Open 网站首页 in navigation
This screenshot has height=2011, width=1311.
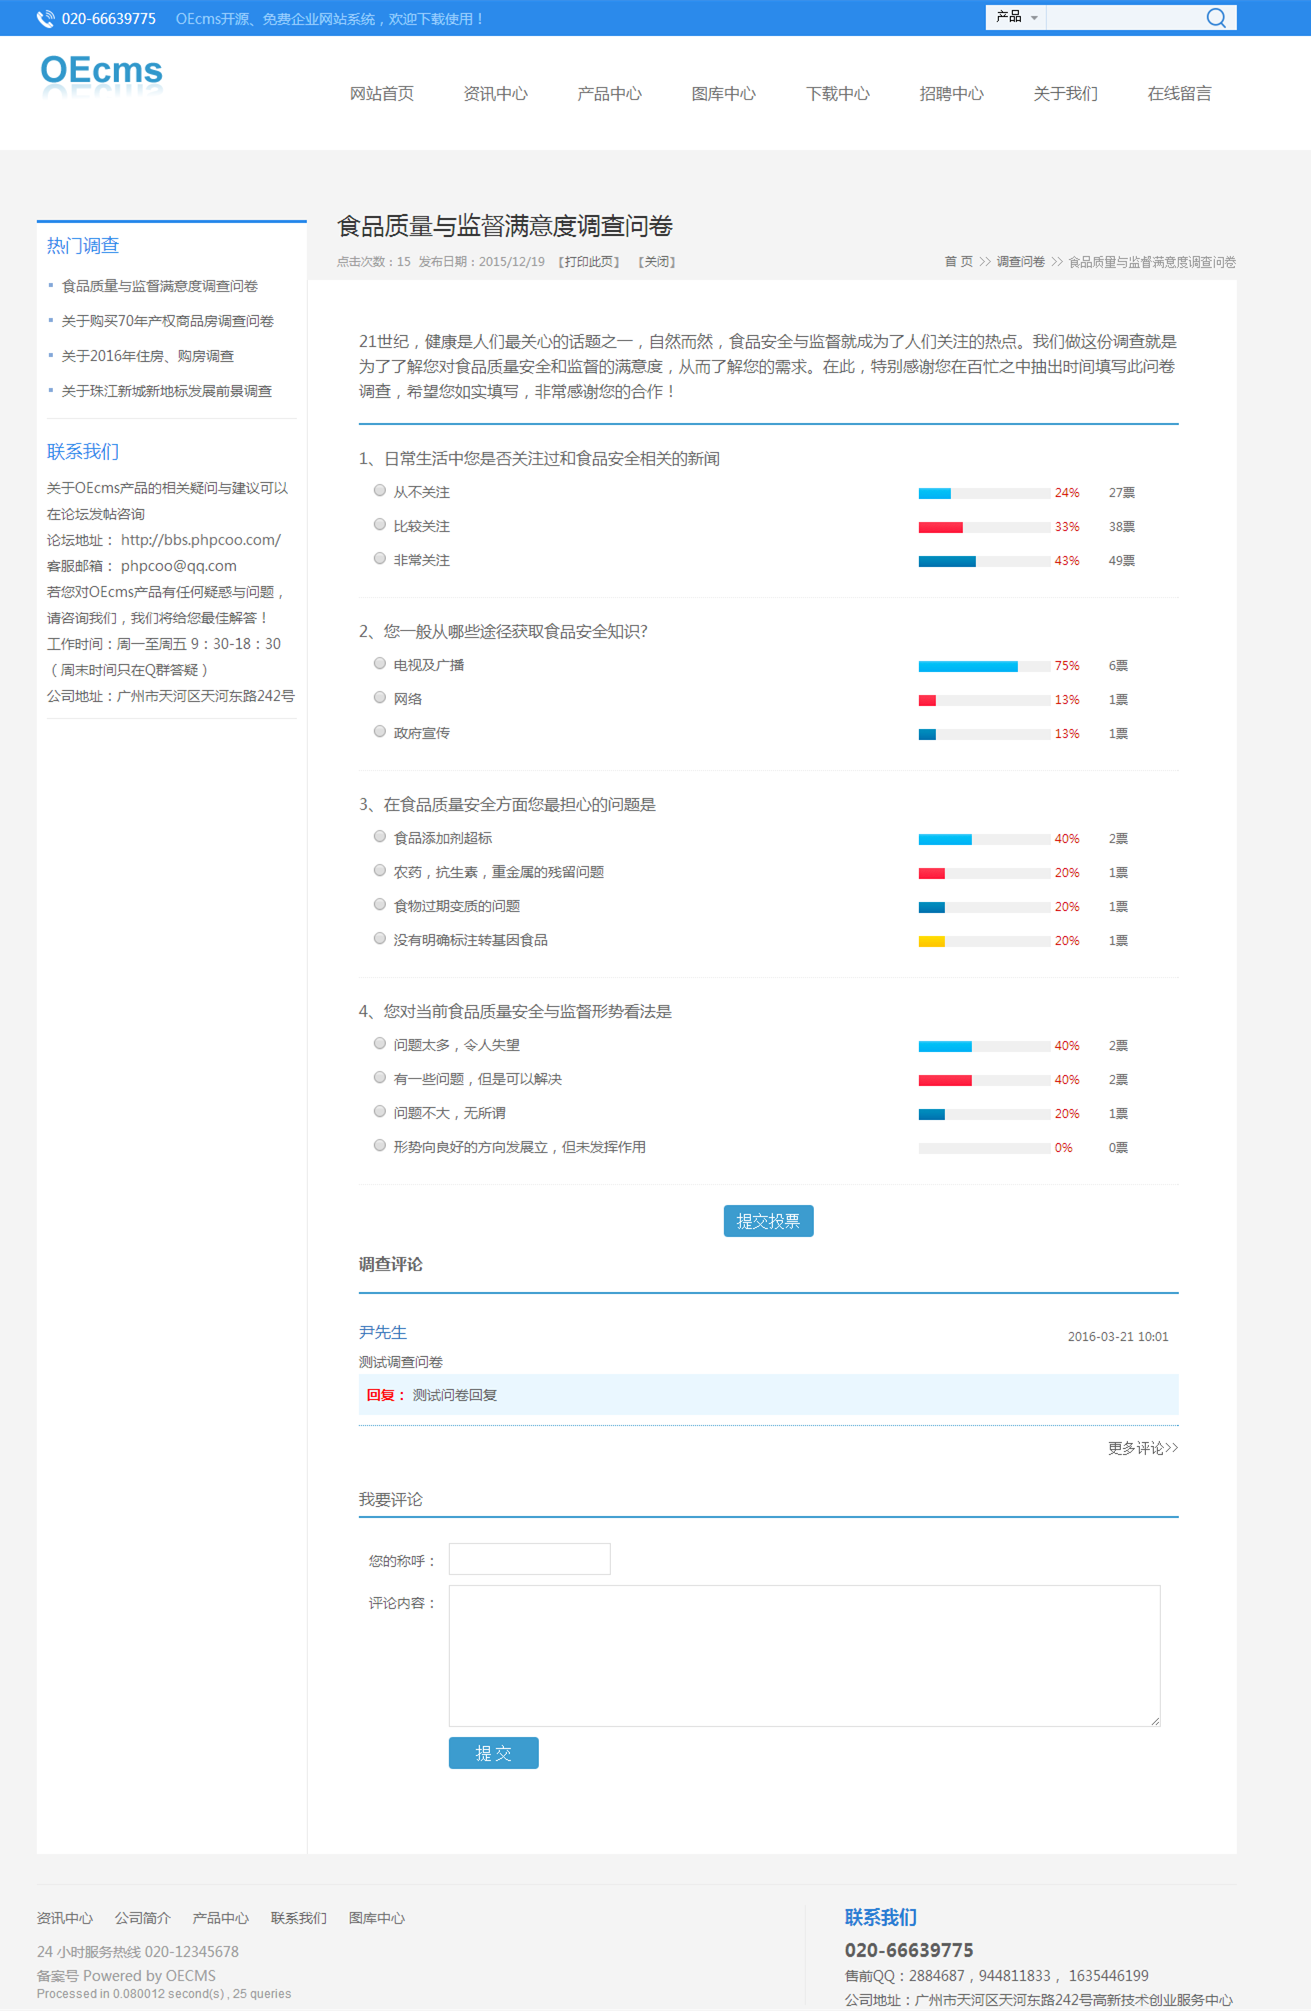pyautogui.click(x=382, y=94)
